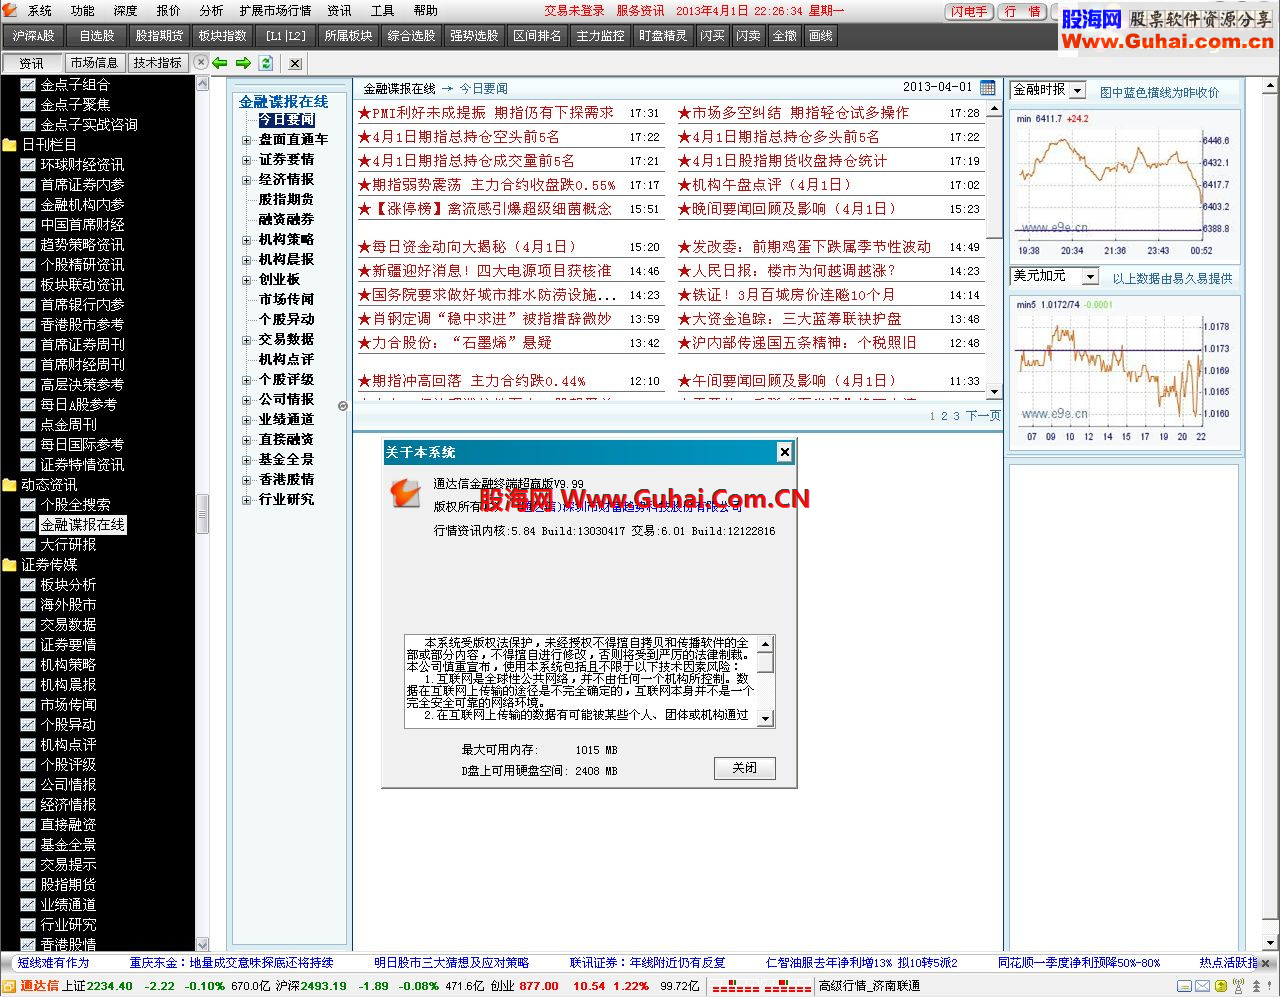Select the 资讯 tab
Viewport: 1280px width, 997px height.
click(32, 63)
